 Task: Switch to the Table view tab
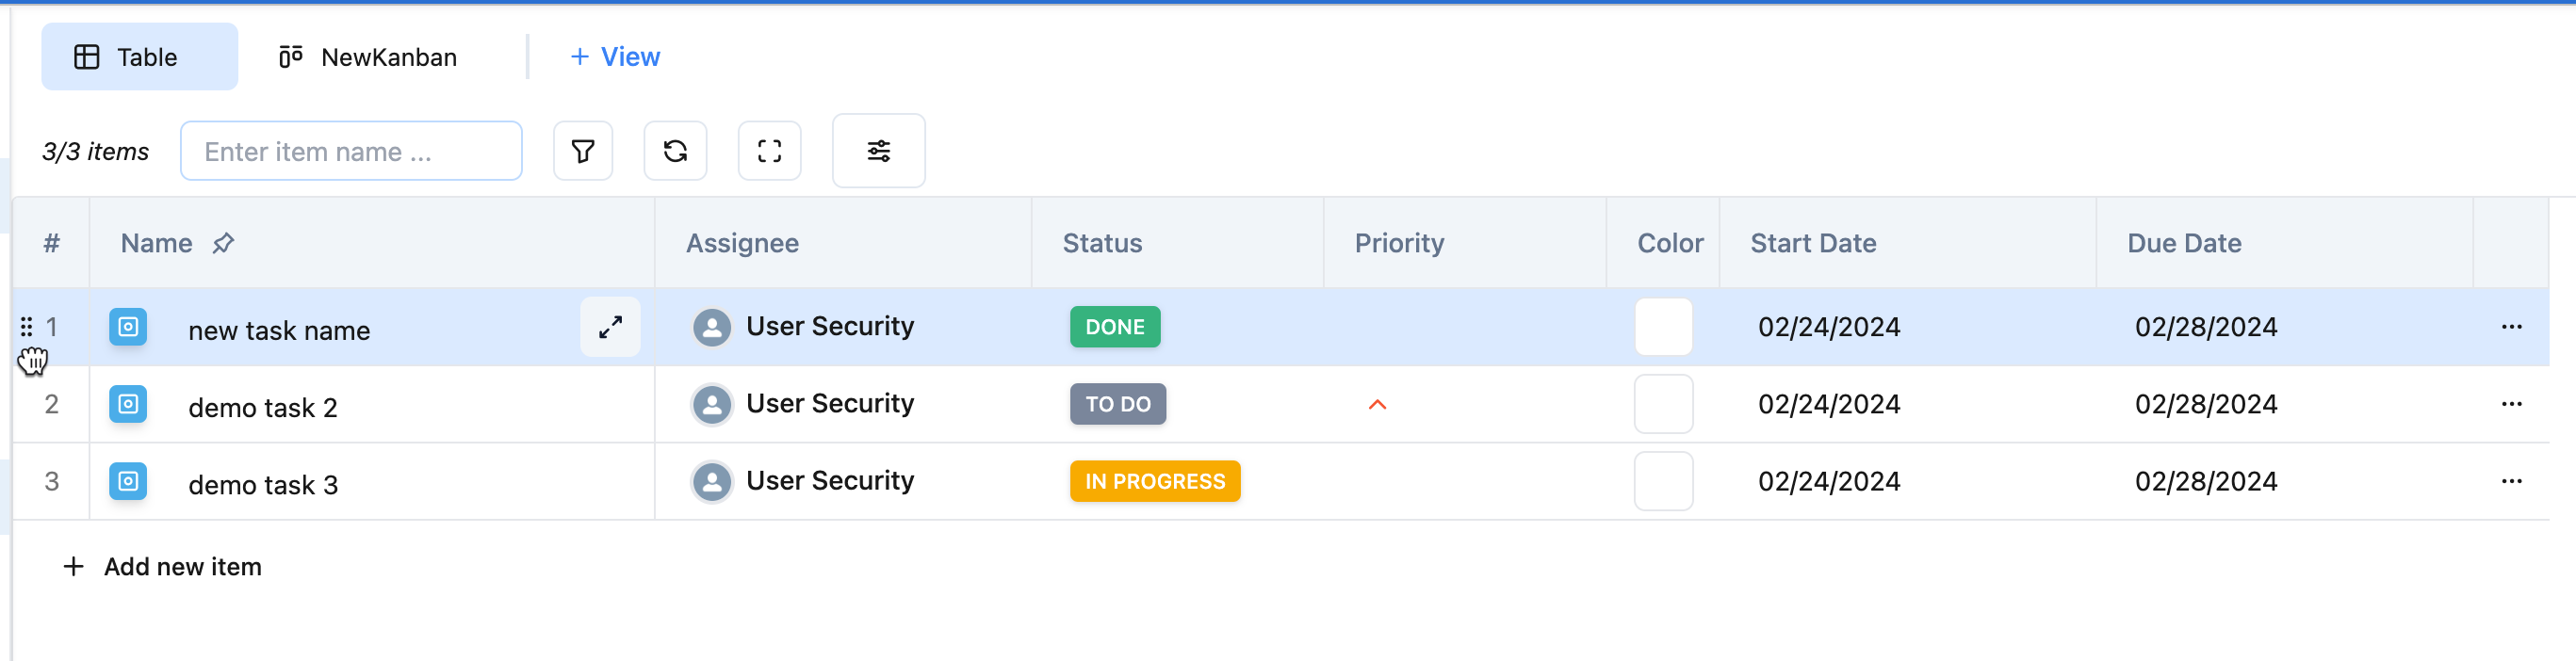139,57
